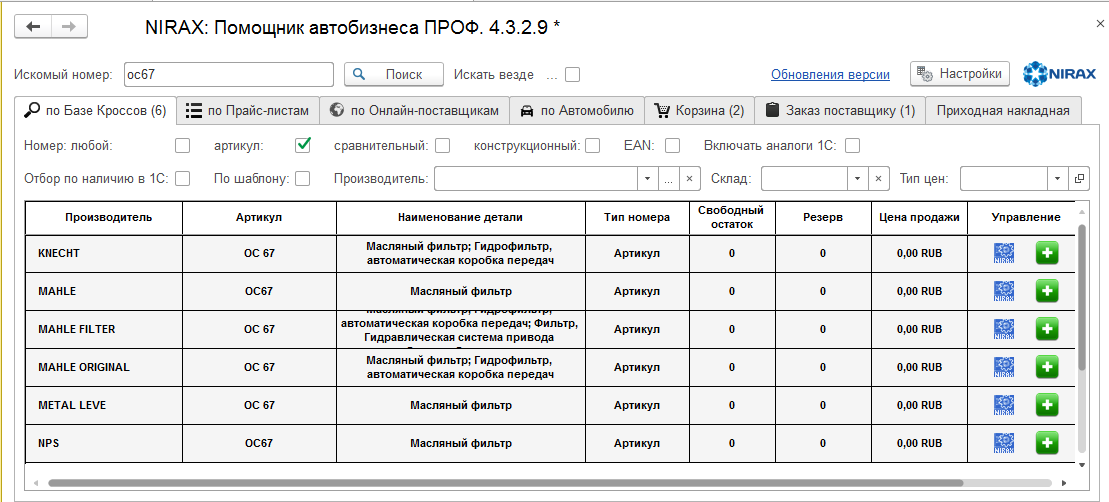Add KNECHT OC 67 with green plus
The image size is (1109, 502).
click(x=1047, y=253)
